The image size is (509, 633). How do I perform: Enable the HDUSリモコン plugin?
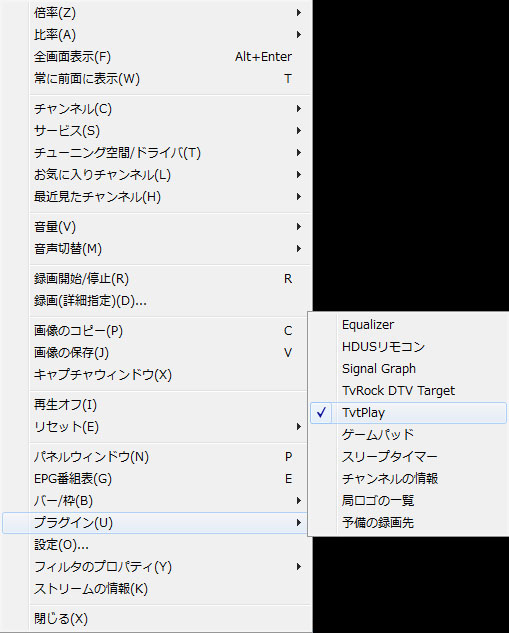tap(408, 346)
